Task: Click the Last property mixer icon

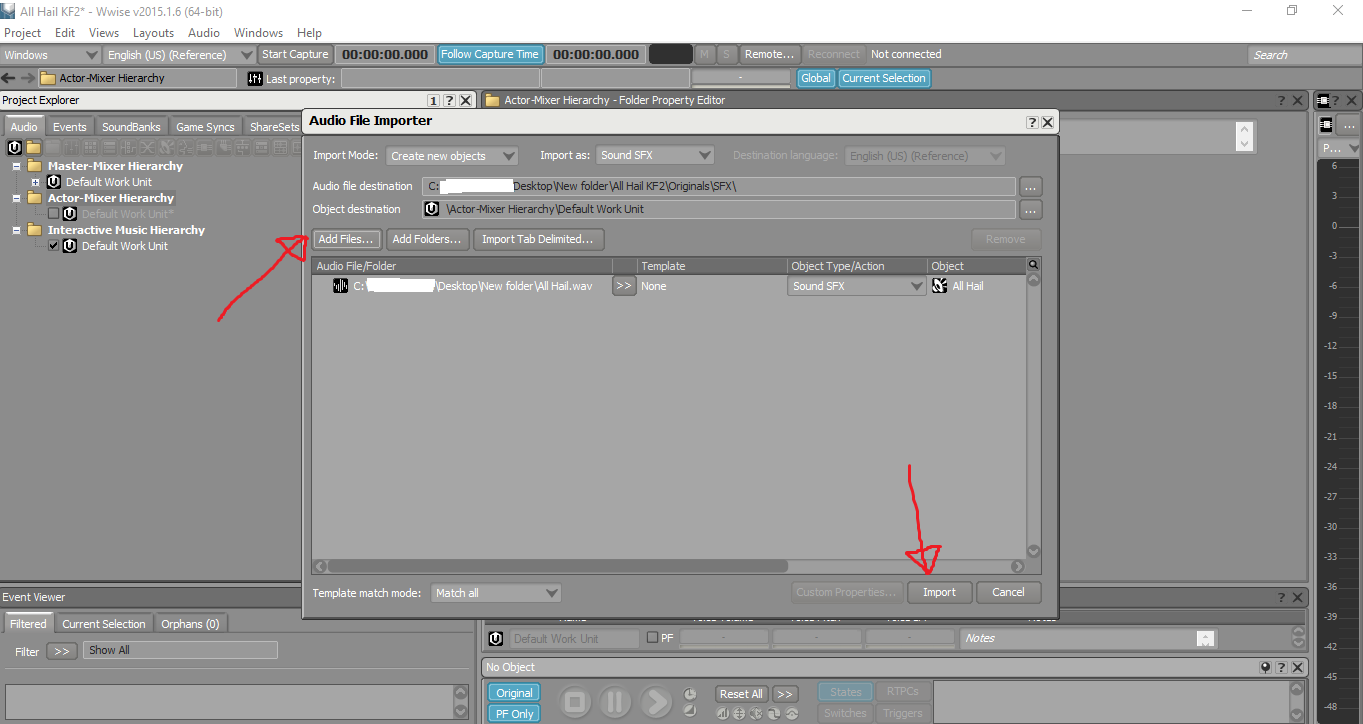Action: [254, 78]
